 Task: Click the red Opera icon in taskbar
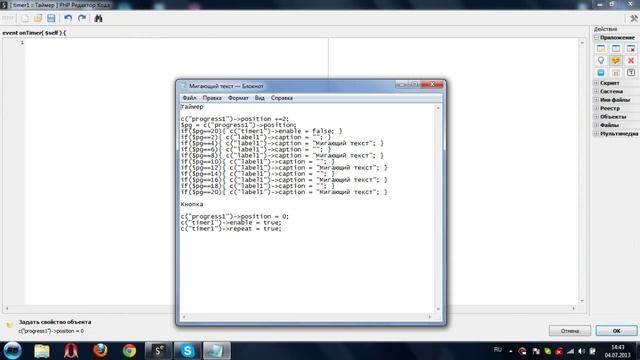click(x=71, y=351)
